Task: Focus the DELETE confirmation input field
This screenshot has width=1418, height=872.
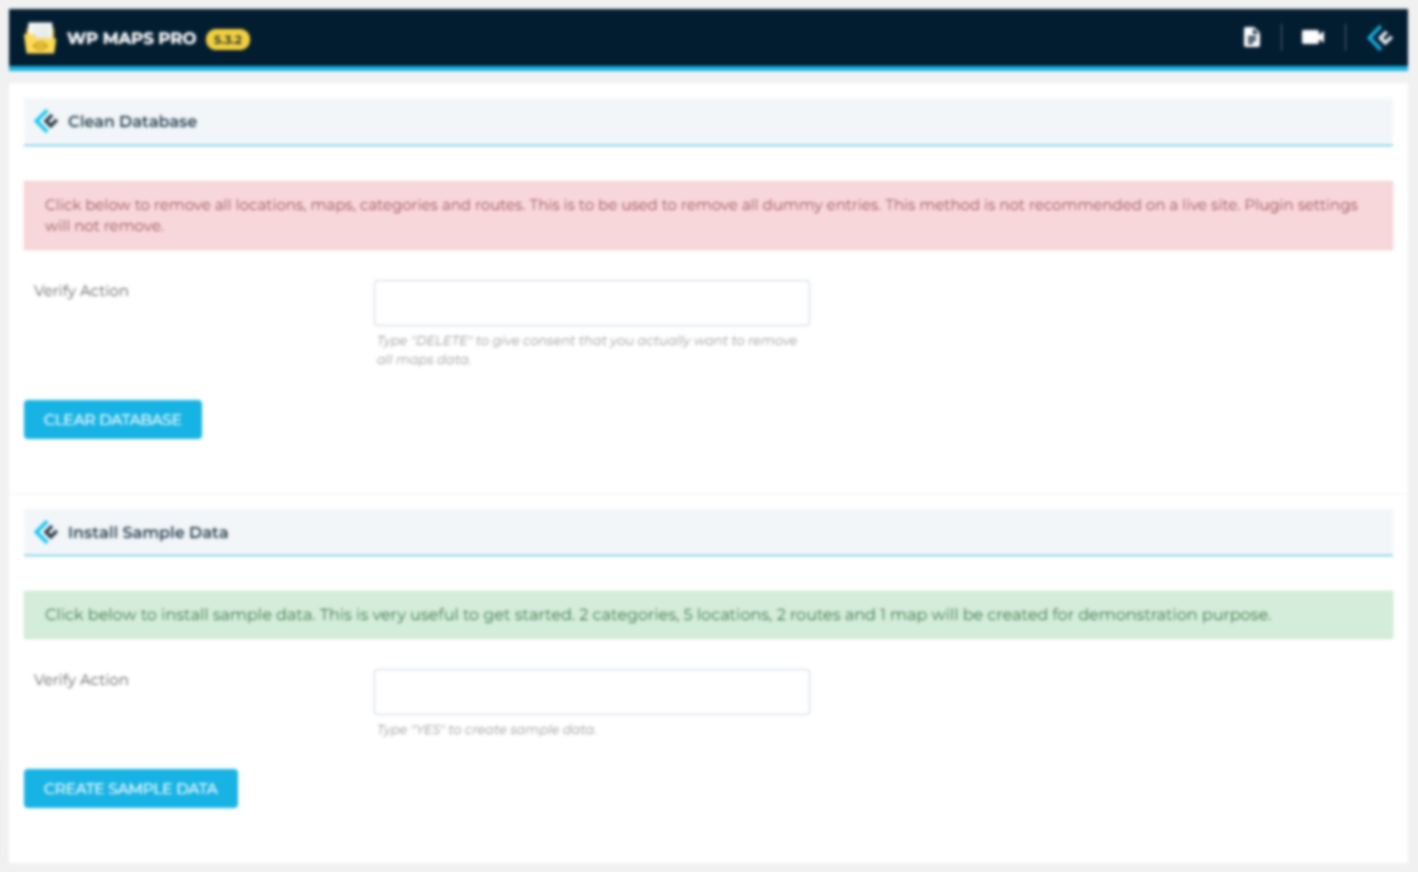Action: tap(591, 302)
